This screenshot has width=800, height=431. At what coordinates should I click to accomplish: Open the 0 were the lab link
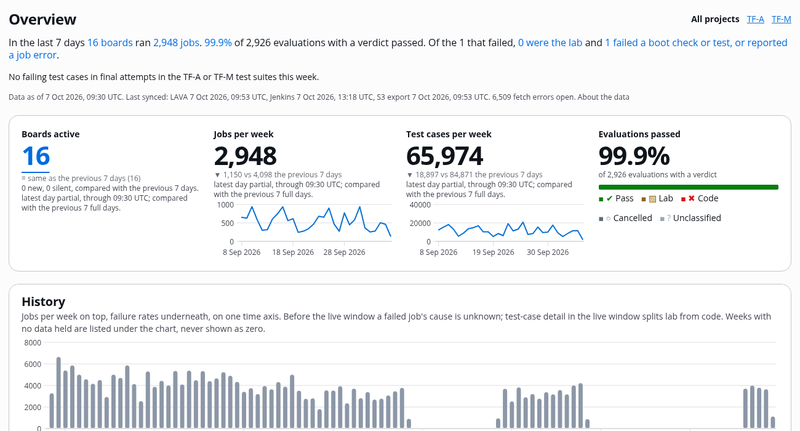tap(550, 43)
